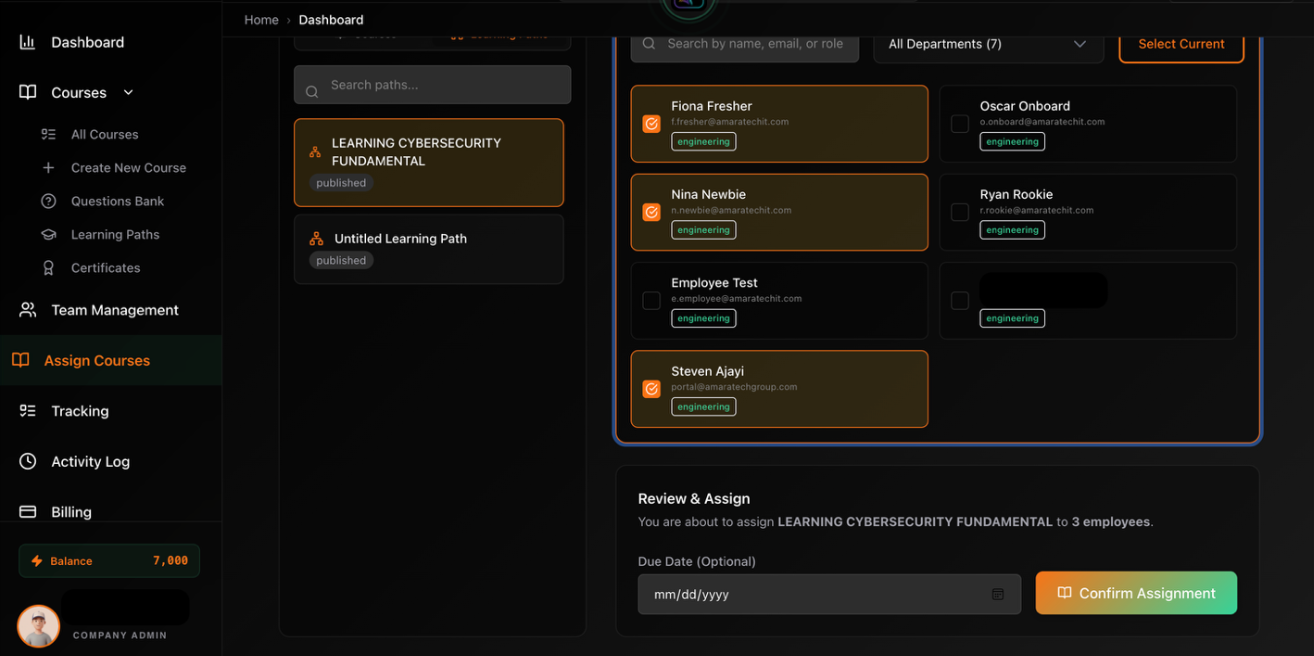Click the Billing card icon
This screenshot has width=1314, height=656.
[28, 511]
